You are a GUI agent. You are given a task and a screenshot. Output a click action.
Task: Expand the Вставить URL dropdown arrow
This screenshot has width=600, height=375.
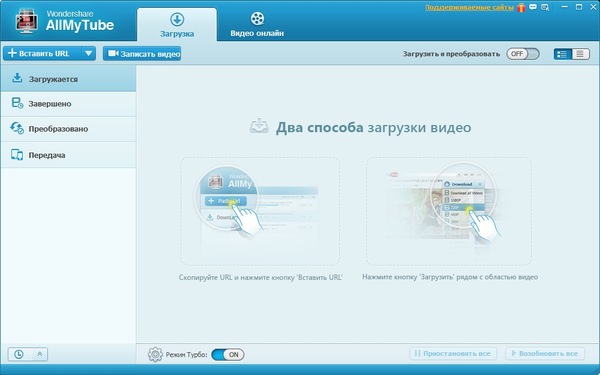pos(88,54)
